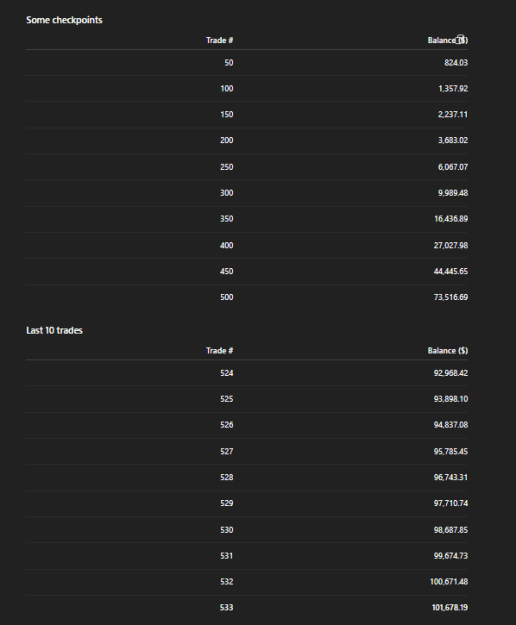Click the Balance ($) header in Last 10 trades
Image resolution: width=516 pixels, height=625 pixels.
click(x=448, y=351)
